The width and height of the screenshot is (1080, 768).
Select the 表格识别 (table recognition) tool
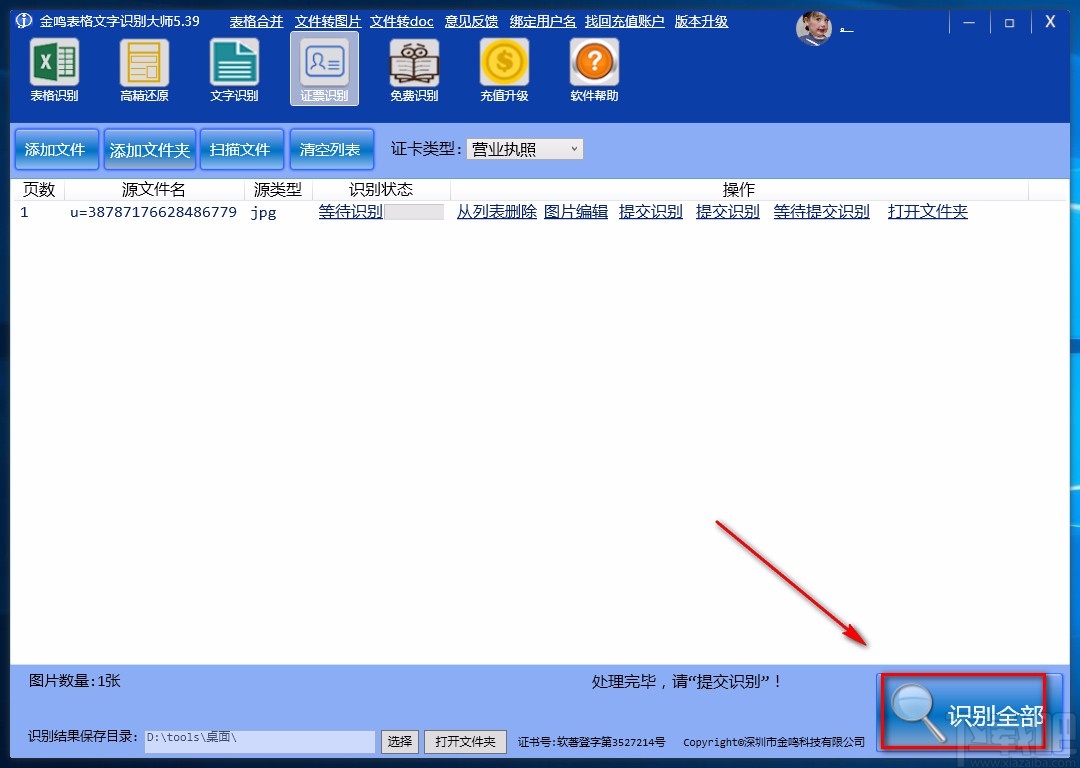click(x=54, y=68)
